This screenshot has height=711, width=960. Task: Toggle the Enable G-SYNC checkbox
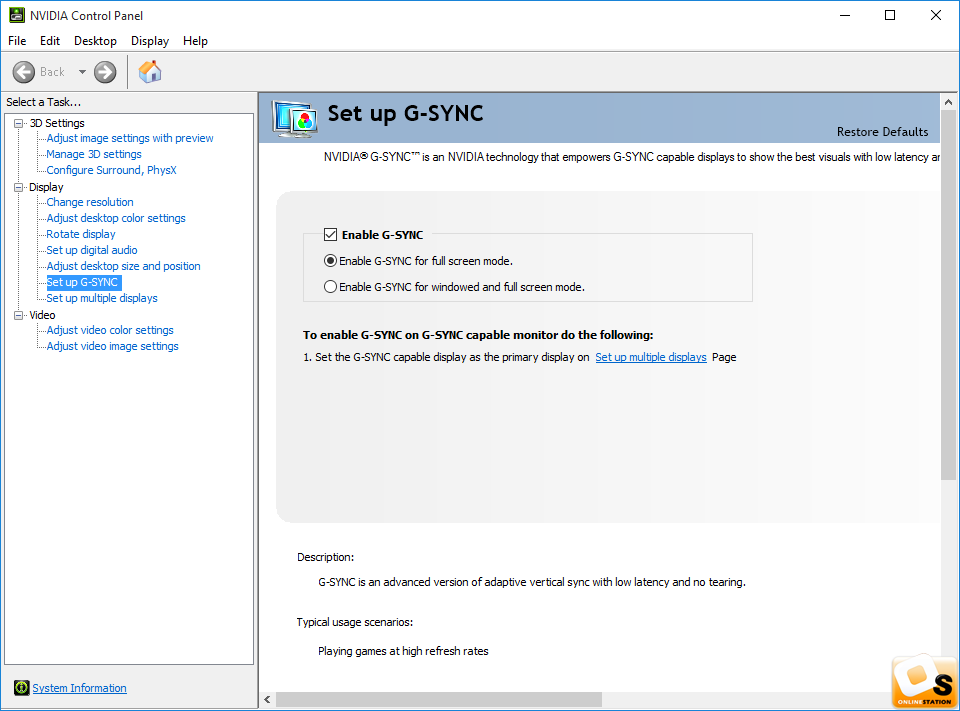[x=331, y=235]
